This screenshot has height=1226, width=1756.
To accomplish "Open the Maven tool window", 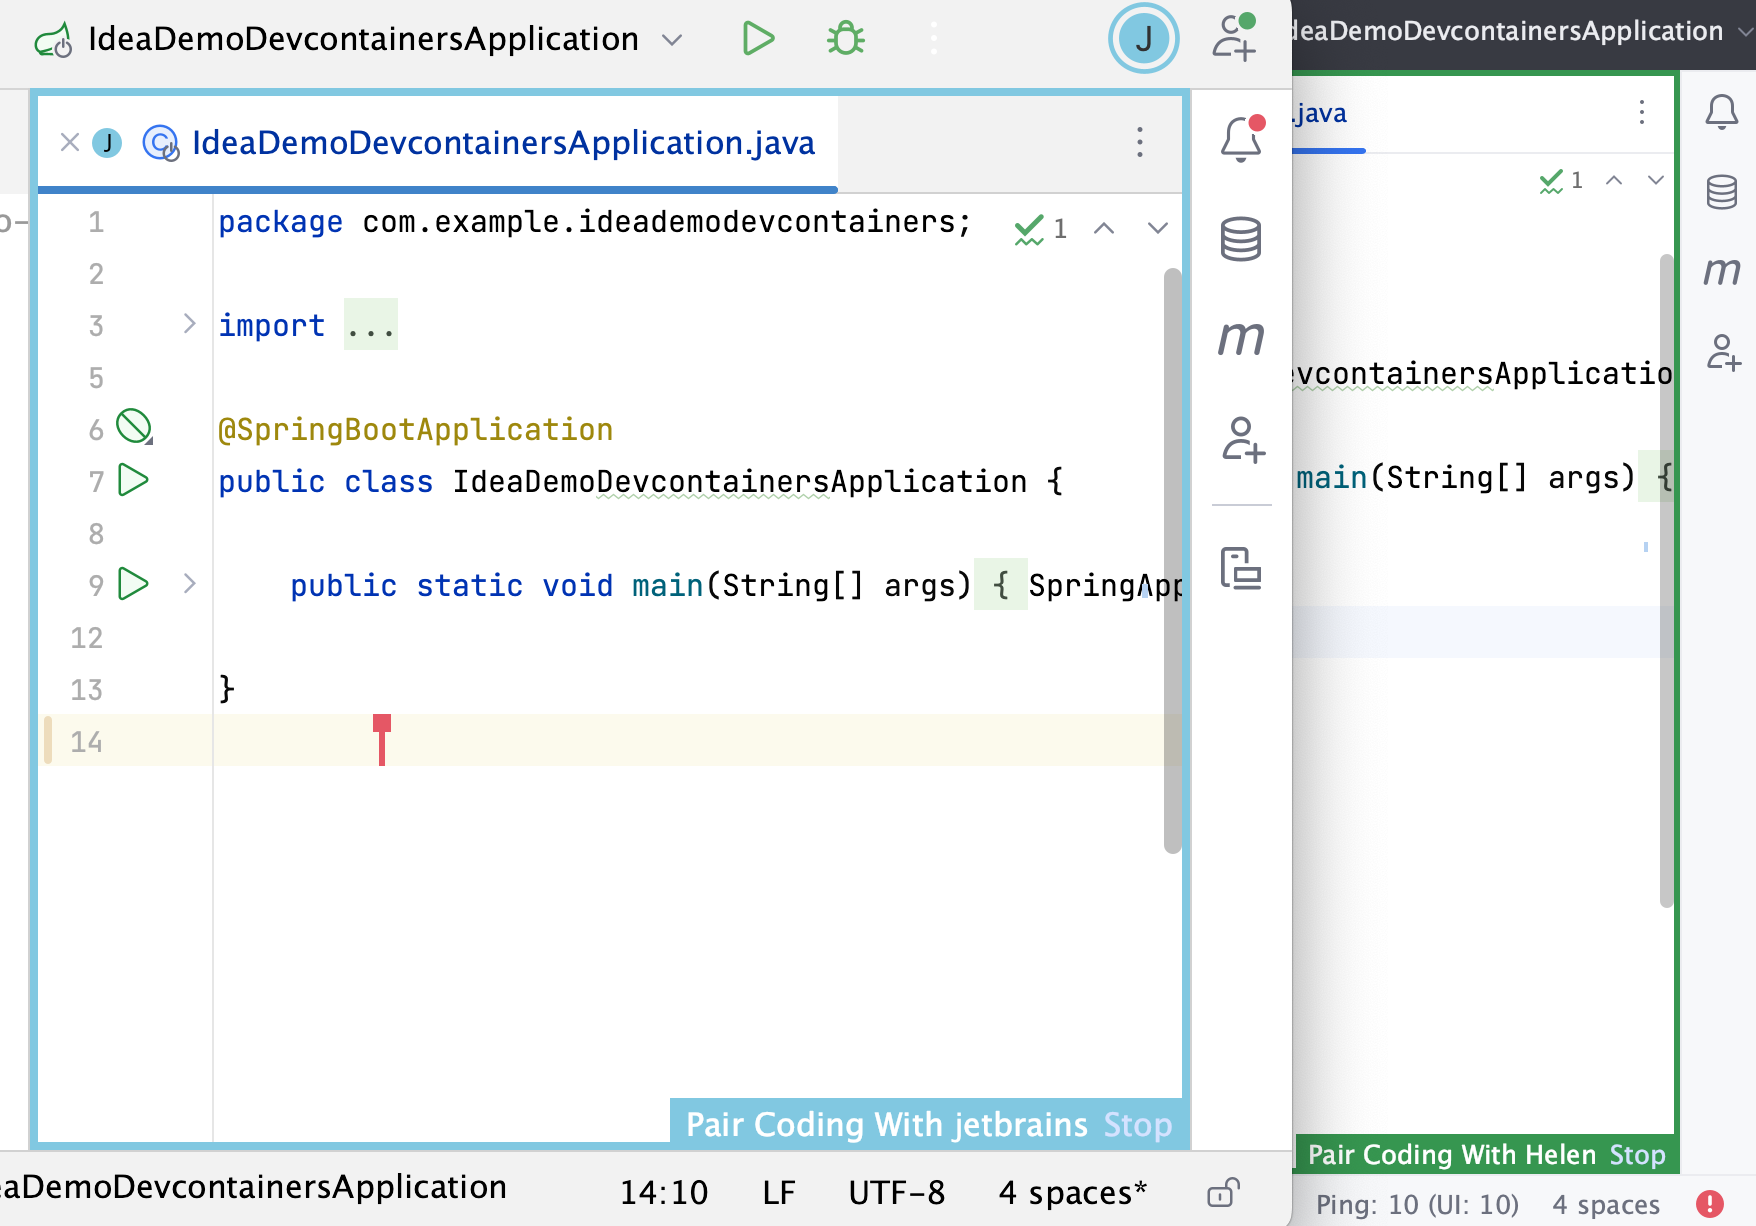I will click(1241, 338).
